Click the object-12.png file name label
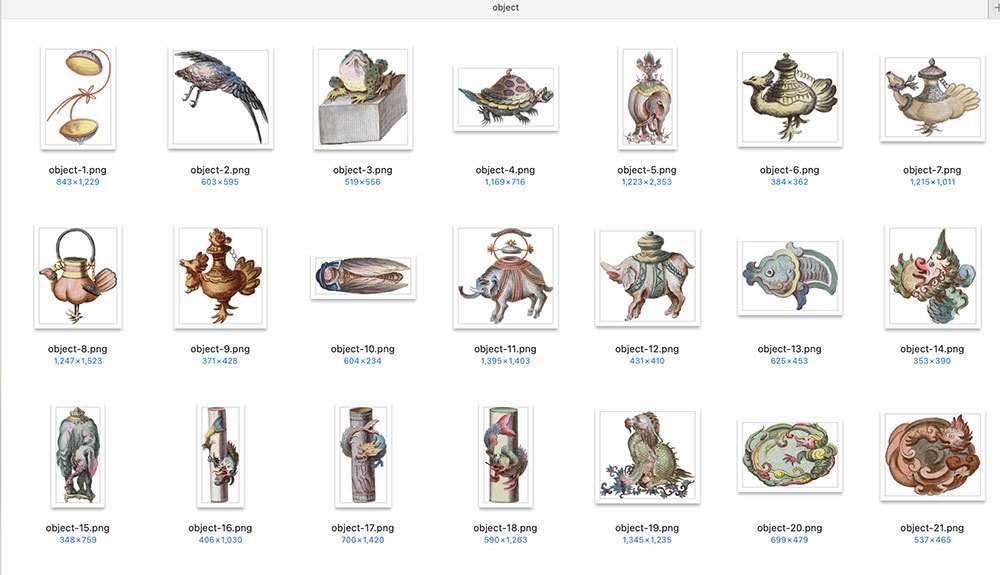This screenshot has width=1000, height=575. coord(647,349)
